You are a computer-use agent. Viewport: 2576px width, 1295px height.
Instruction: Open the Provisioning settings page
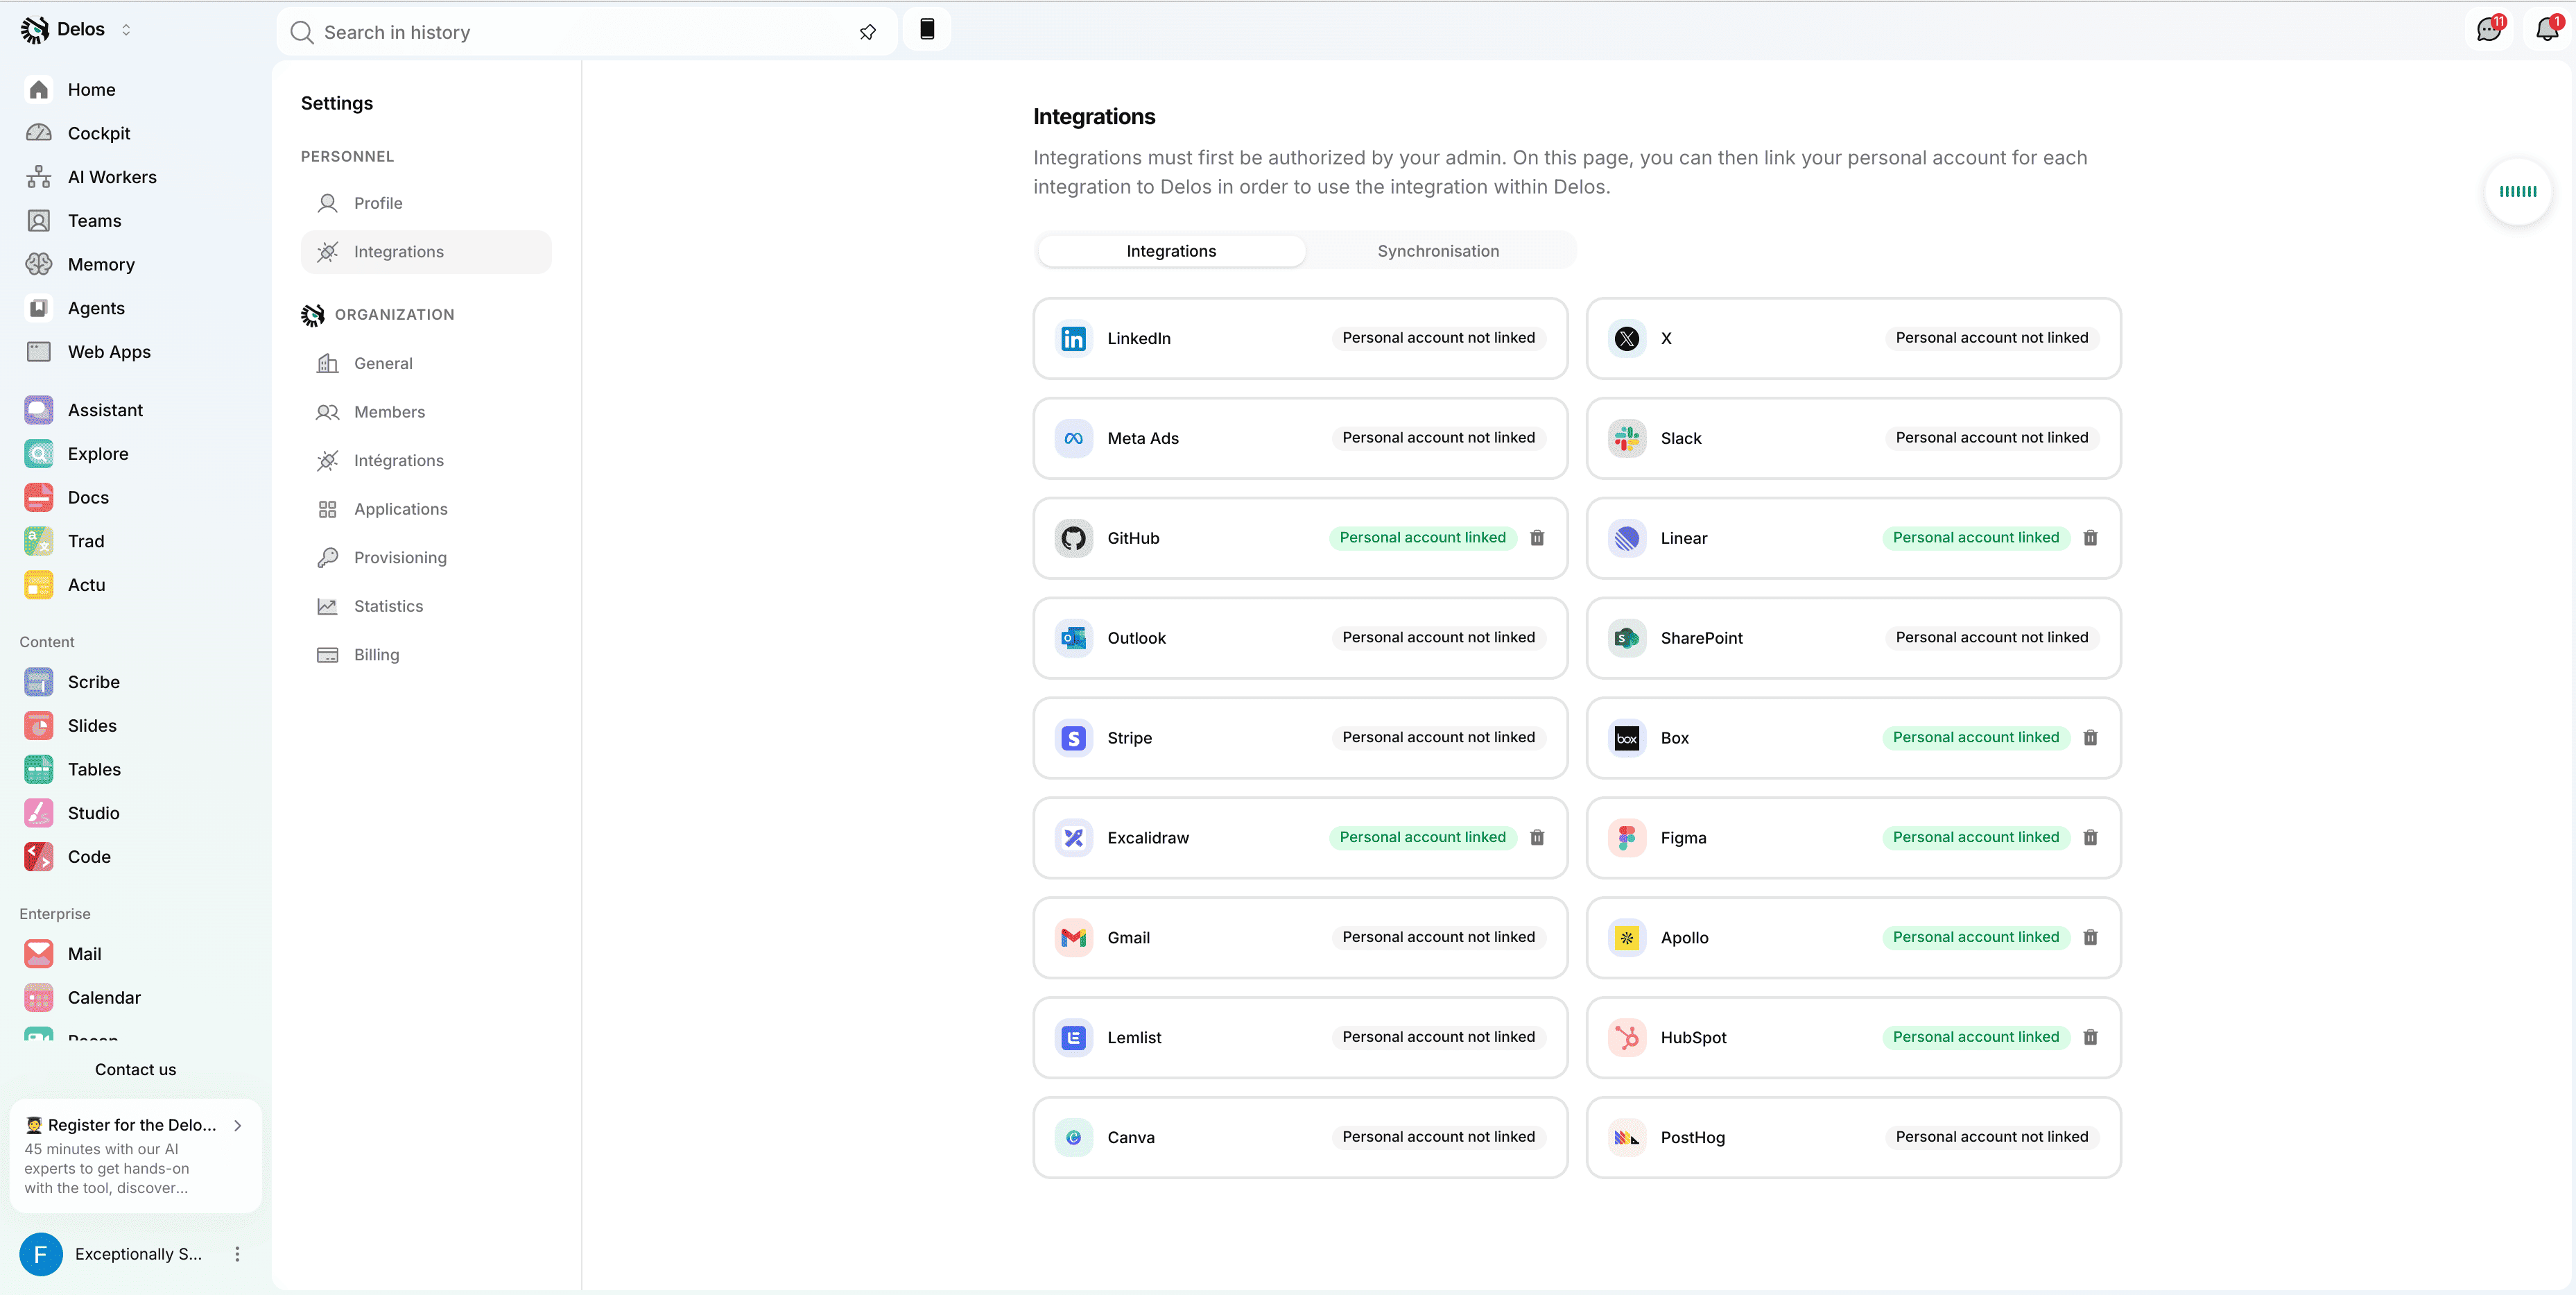point(426,558)
